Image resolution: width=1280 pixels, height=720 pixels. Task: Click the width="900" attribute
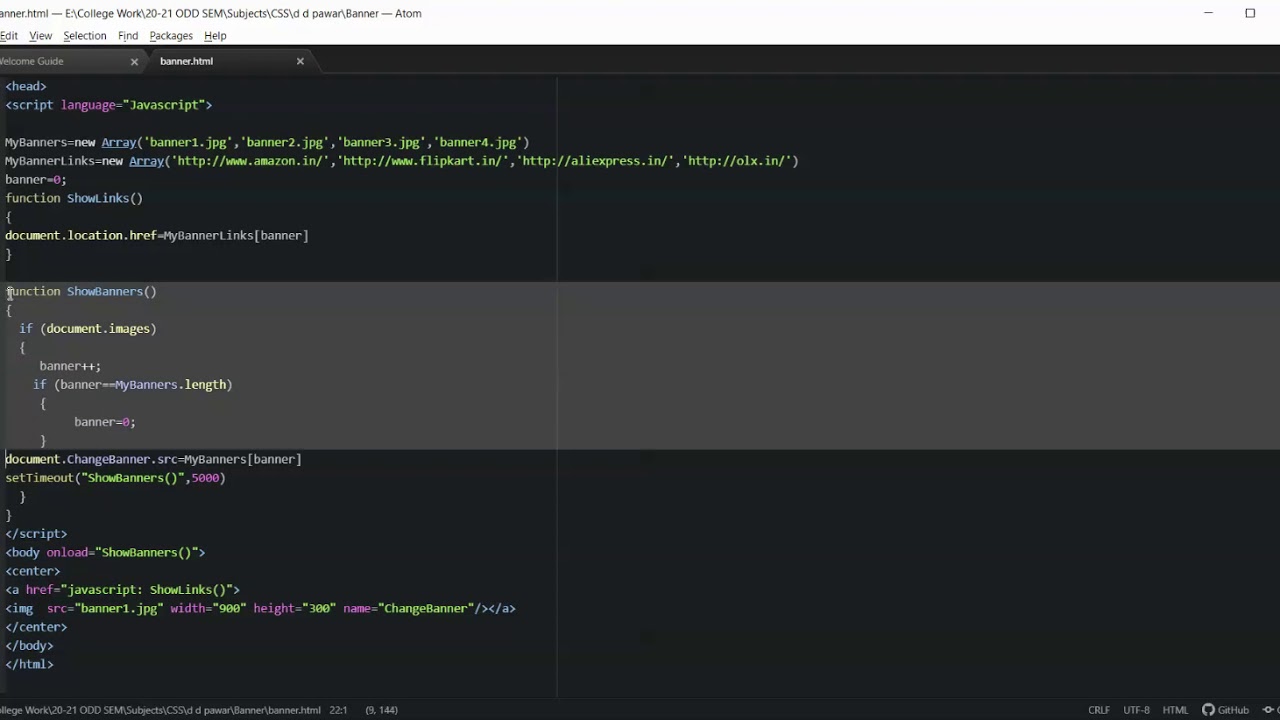point(208,608)
